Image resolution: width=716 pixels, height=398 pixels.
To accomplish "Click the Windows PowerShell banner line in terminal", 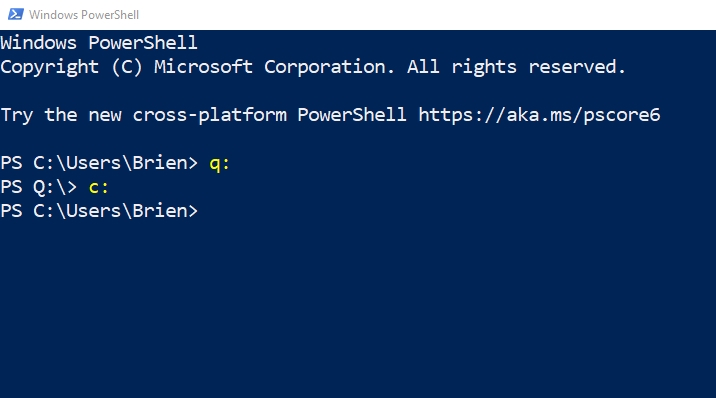I will (x=99, y=43).
